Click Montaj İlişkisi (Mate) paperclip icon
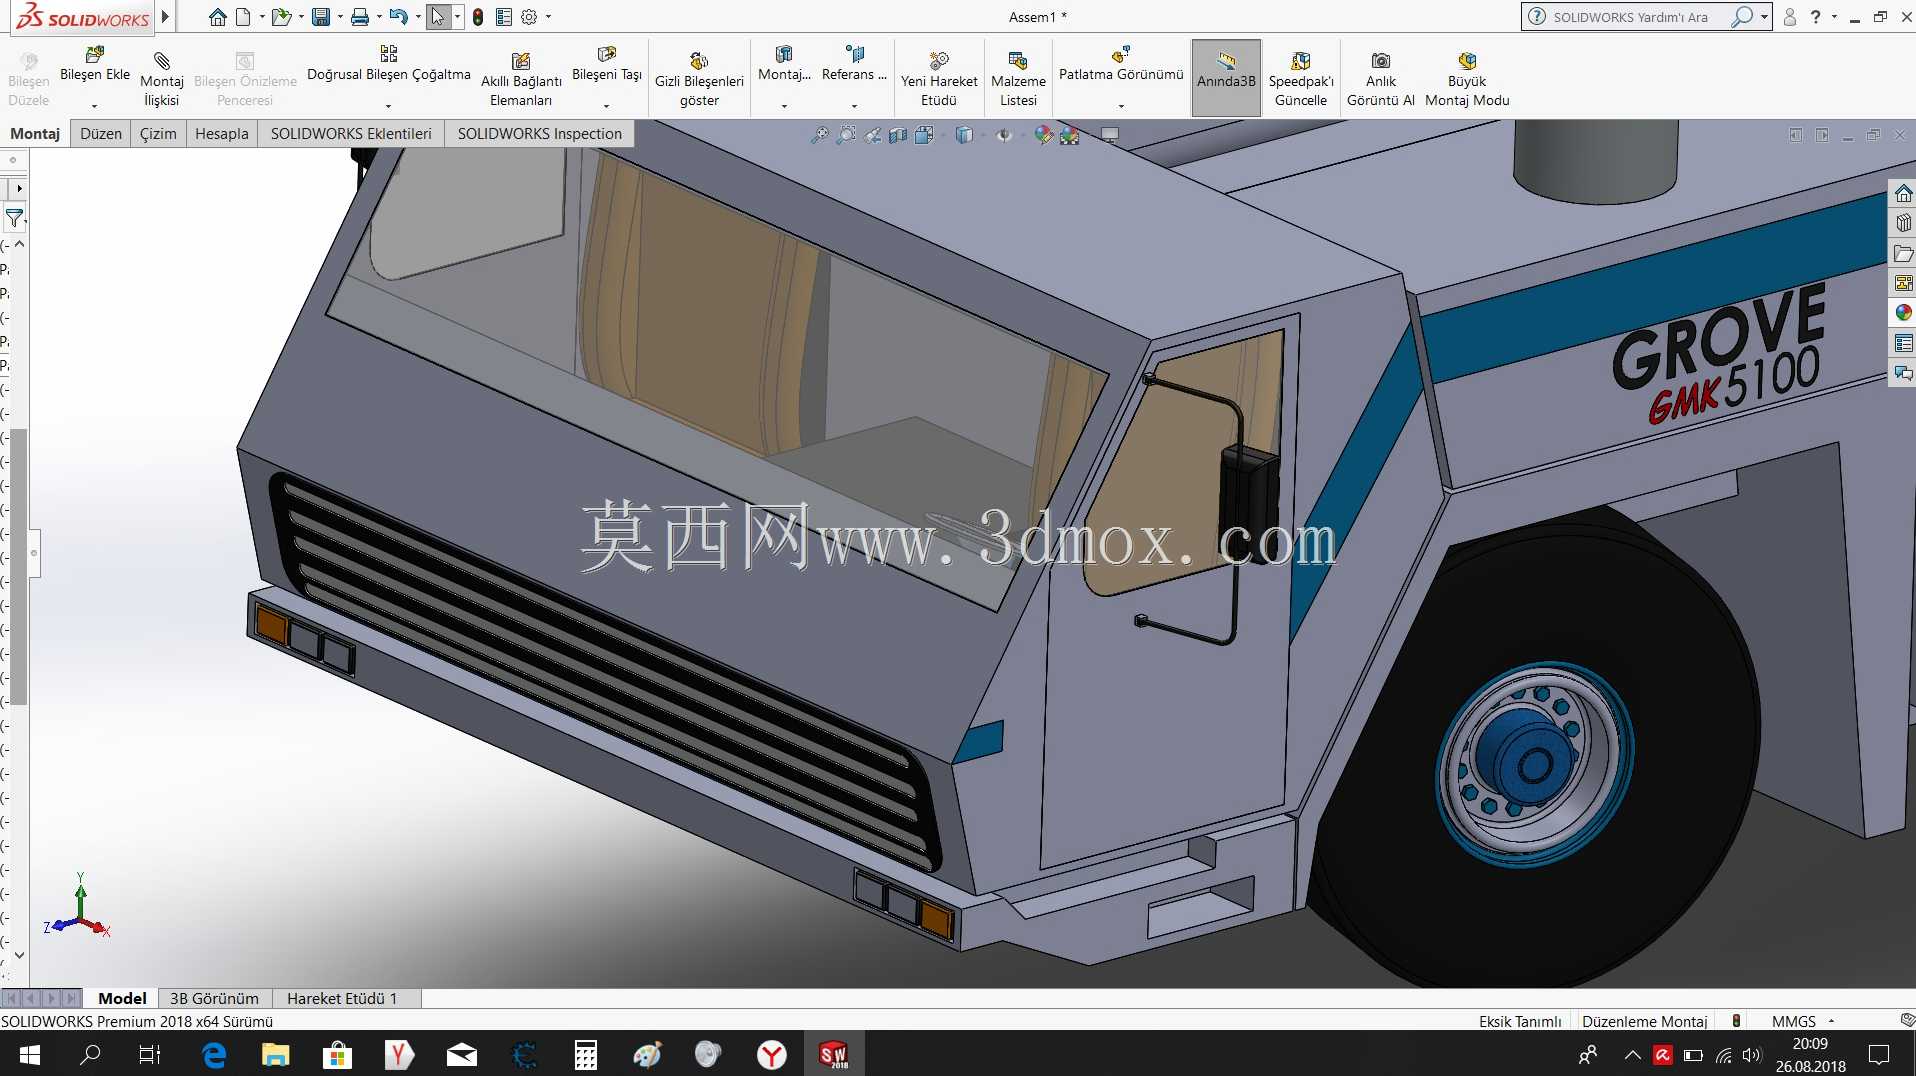Screen dimensions: 1916x1076 click(x=162, y=61)
